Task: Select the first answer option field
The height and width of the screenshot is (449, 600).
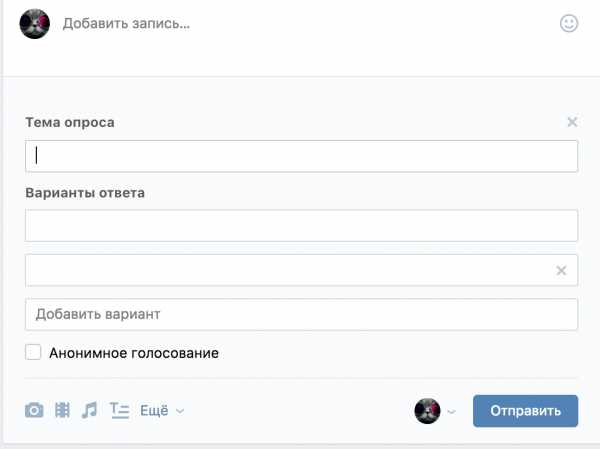Action: pyautogui.click(x=302, y=226)
